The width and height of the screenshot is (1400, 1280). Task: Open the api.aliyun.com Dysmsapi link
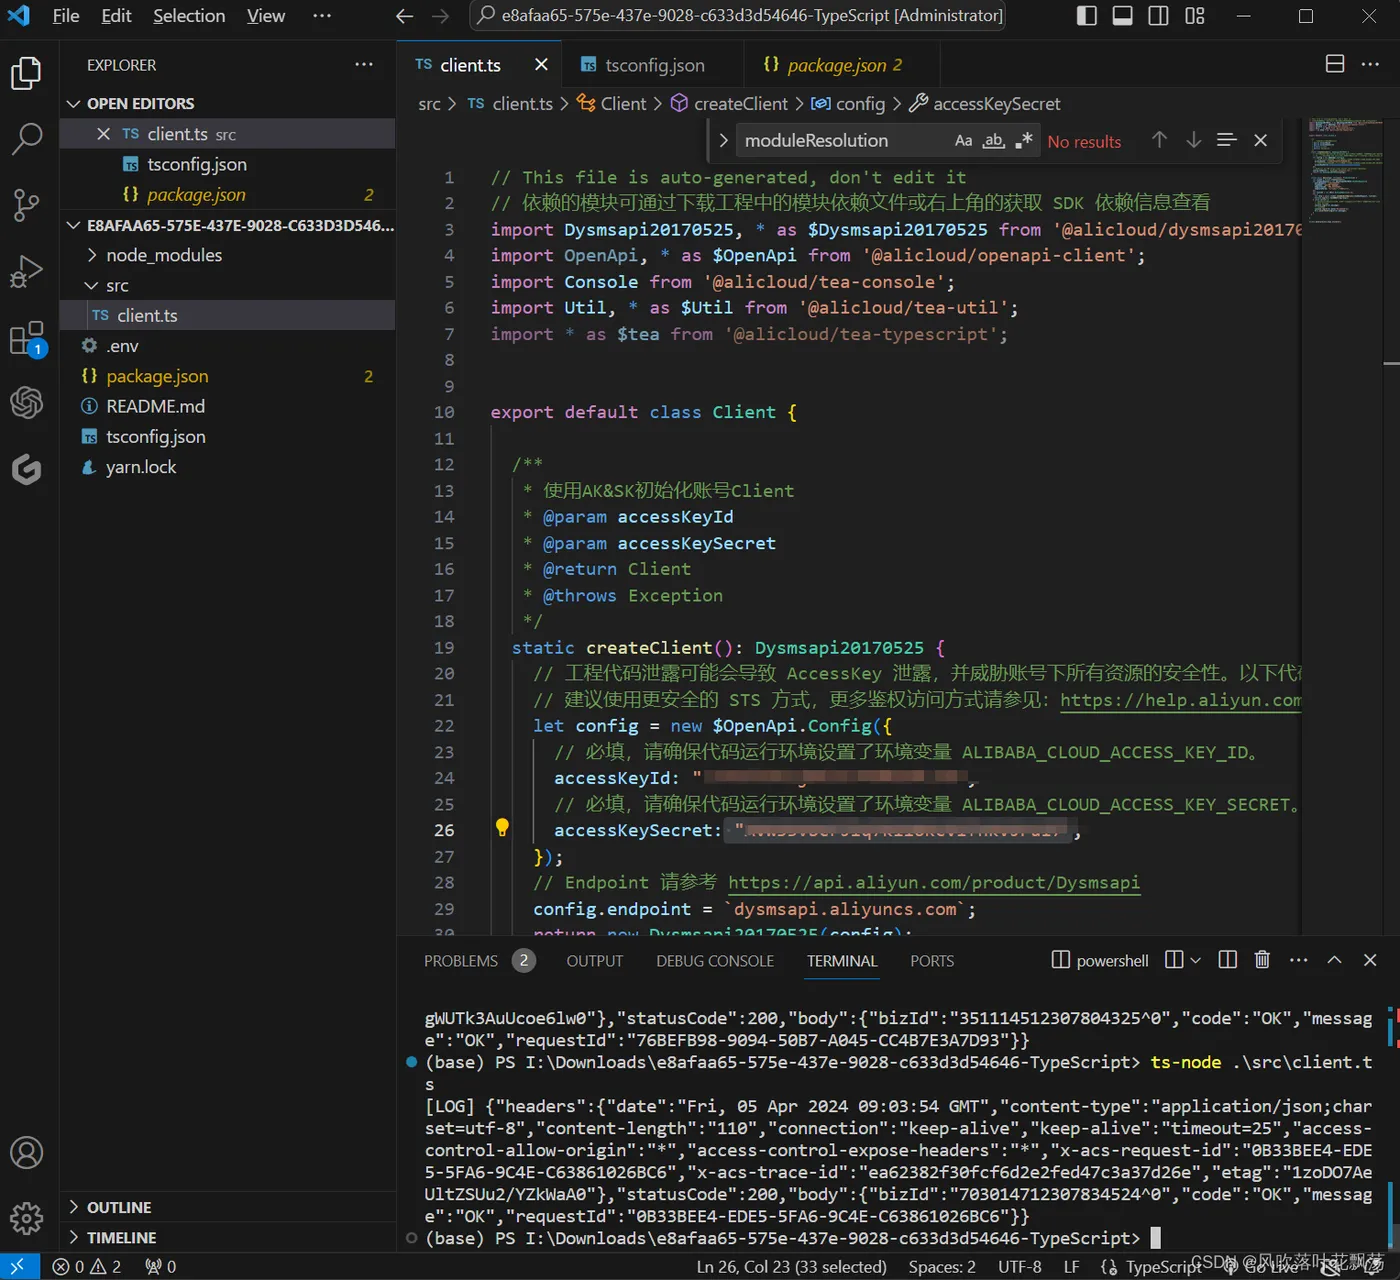(934, 883)
